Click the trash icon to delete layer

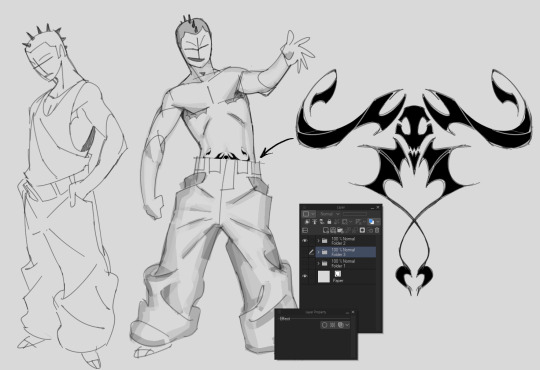(x=377, y=230)
